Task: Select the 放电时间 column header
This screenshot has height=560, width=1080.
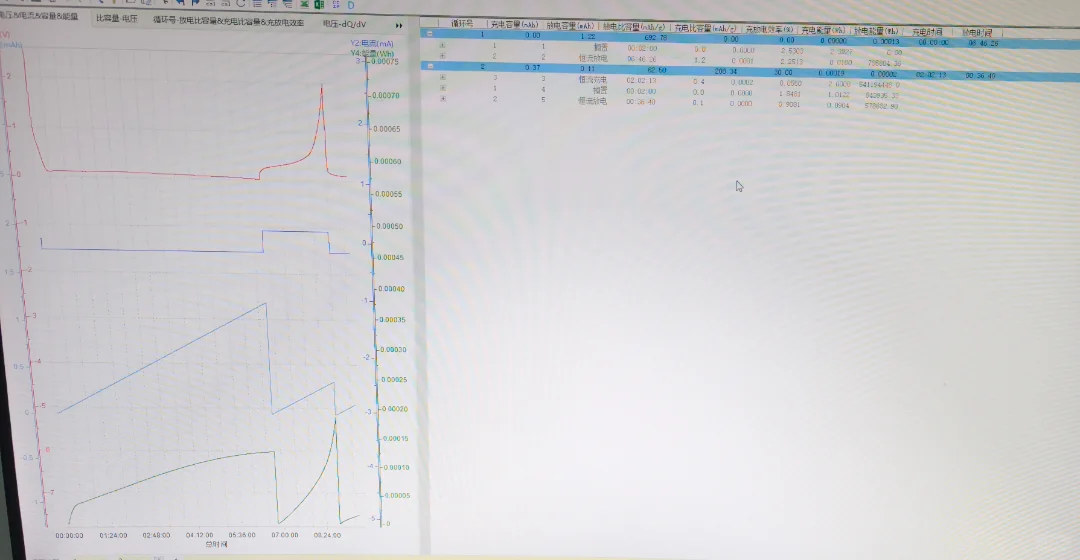Action: point(977,32)
